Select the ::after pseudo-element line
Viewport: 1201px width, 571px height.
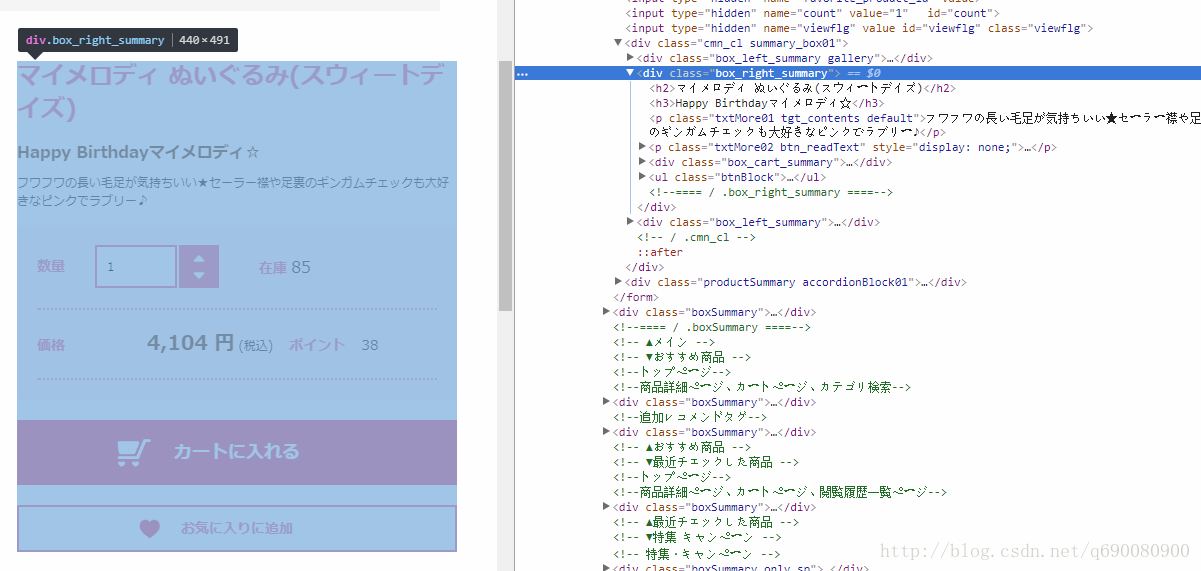(660, 252)
